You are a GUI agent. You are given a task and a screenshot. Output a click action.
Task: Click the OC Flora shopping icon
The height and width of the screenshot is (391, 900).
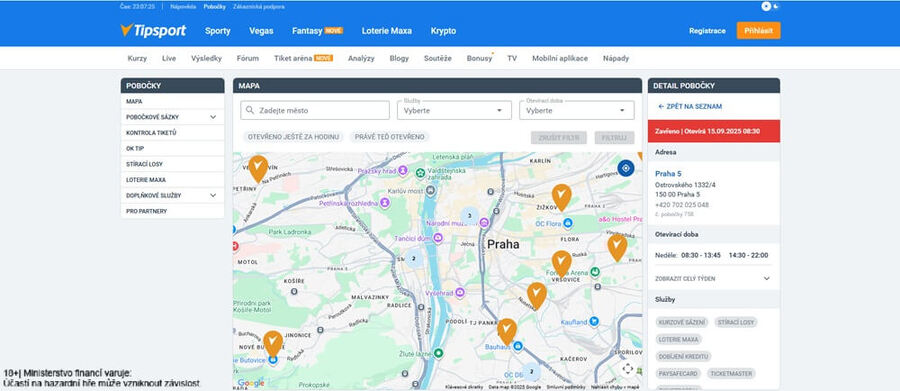pyautogui.click(x=568, y=222)
